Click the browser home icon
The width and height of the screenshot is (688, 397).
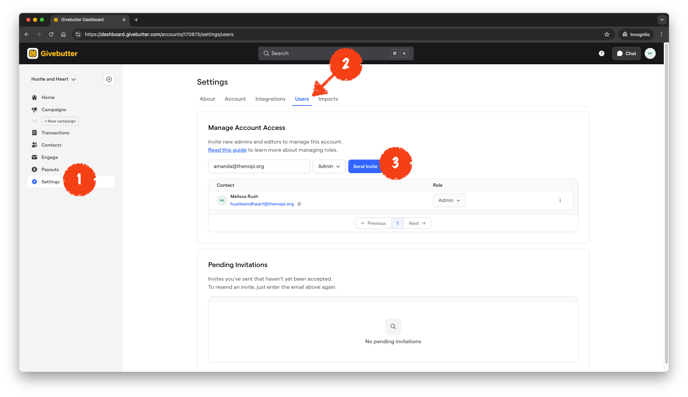click(x=63, y=34)
